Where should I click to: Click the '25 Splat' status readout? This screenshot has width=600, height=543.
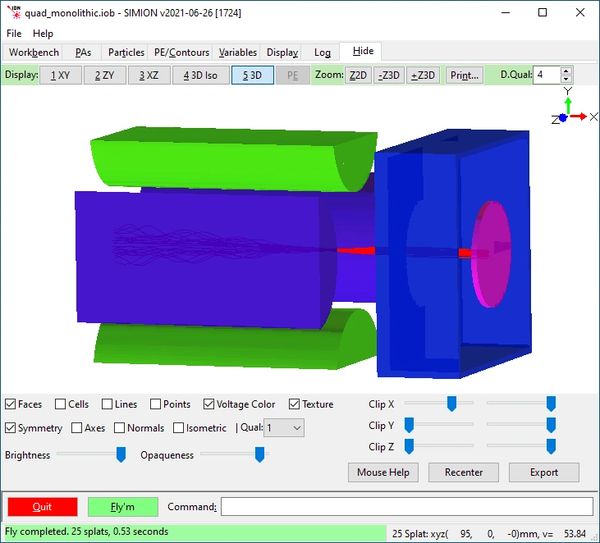coord(489,533)
